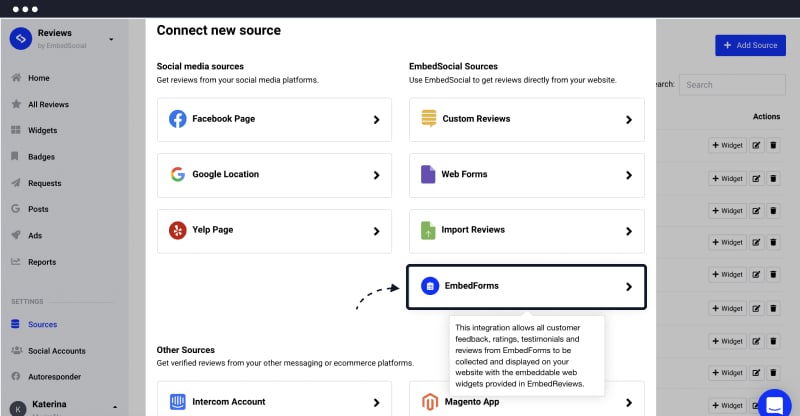
Task: Click the chevron on Intercom Account card
Action: [x=377, y=403]
